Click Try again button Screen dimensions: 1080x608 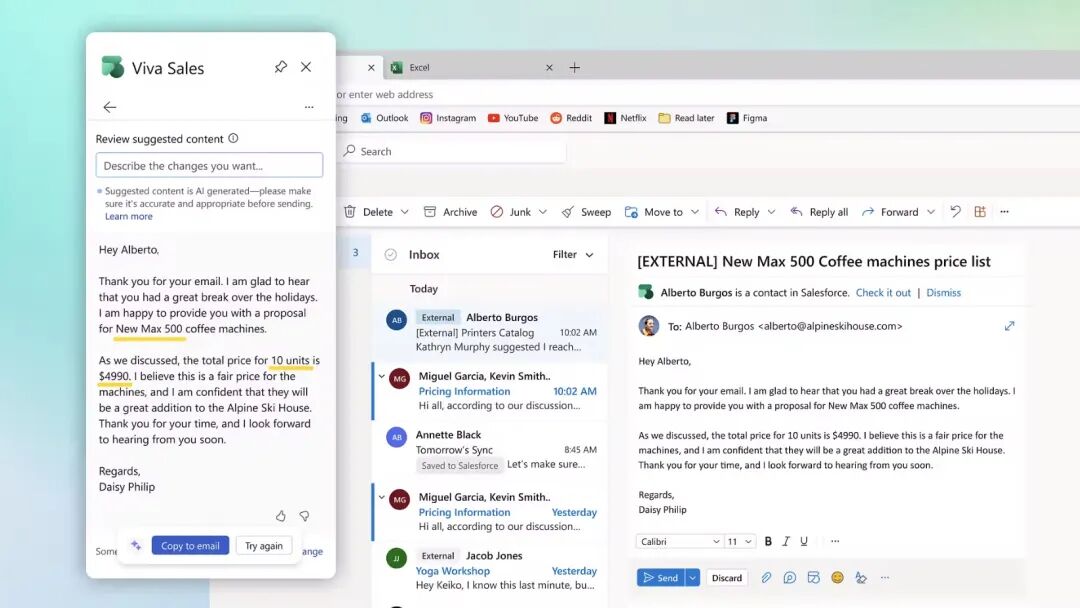coord(264,545)
